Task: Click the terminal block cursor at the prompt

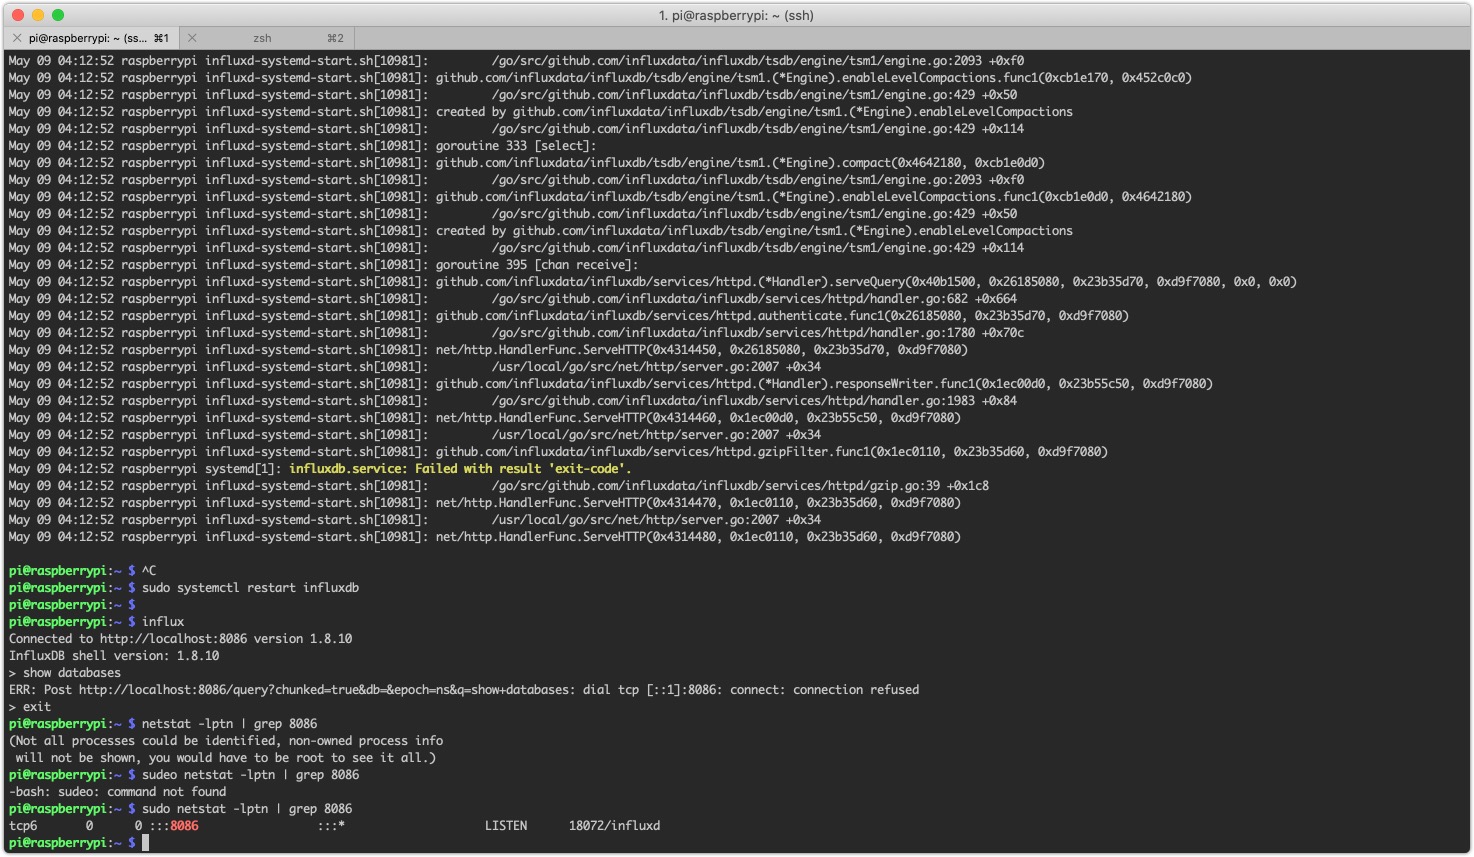Action: point(145,843)
